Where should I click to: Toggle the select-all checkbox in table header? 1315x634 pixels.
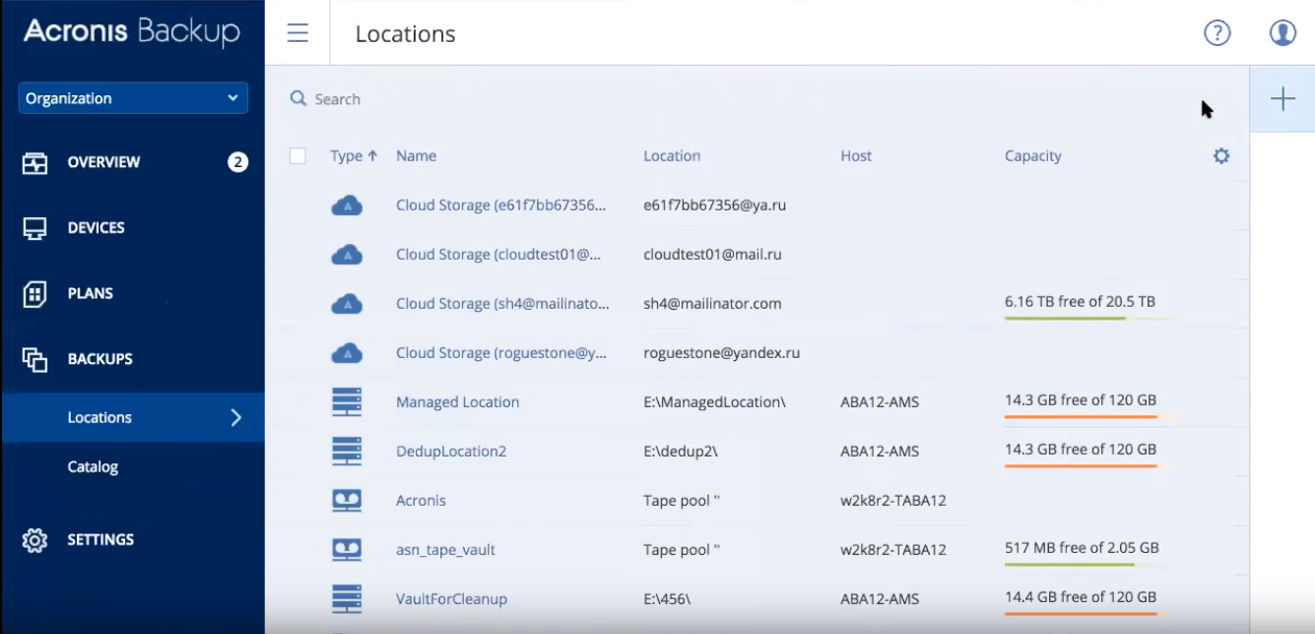coord(297,156)
